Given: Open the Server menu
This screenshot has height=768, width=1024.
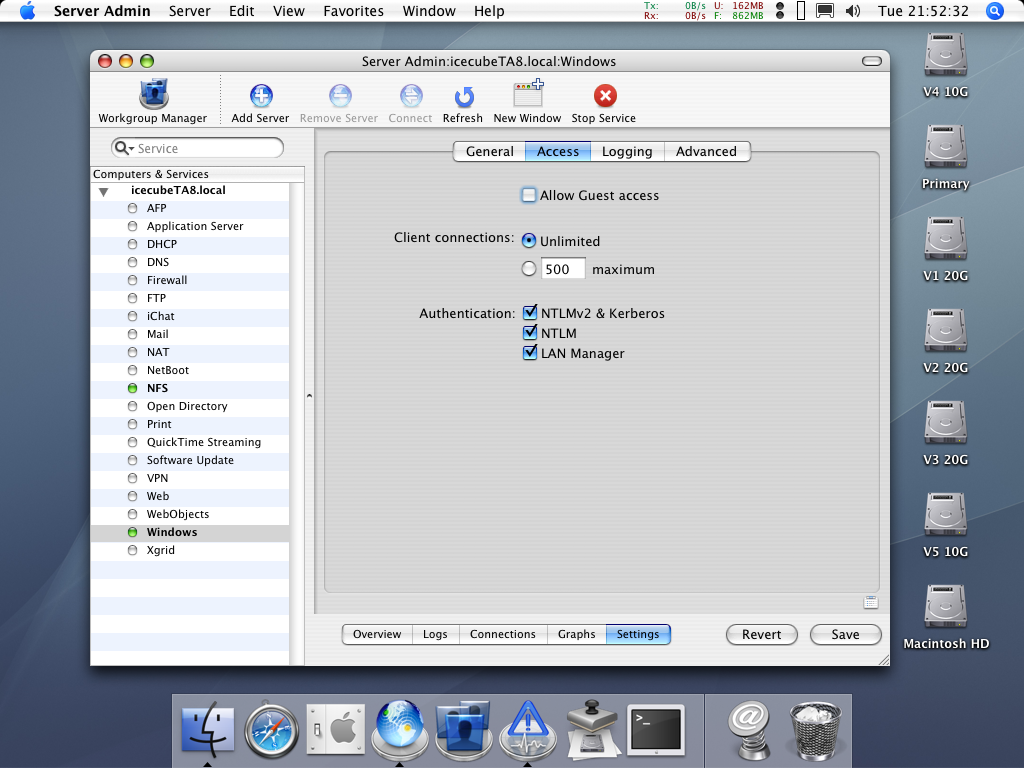Looking at the screenshot, I should coord(189,11).
